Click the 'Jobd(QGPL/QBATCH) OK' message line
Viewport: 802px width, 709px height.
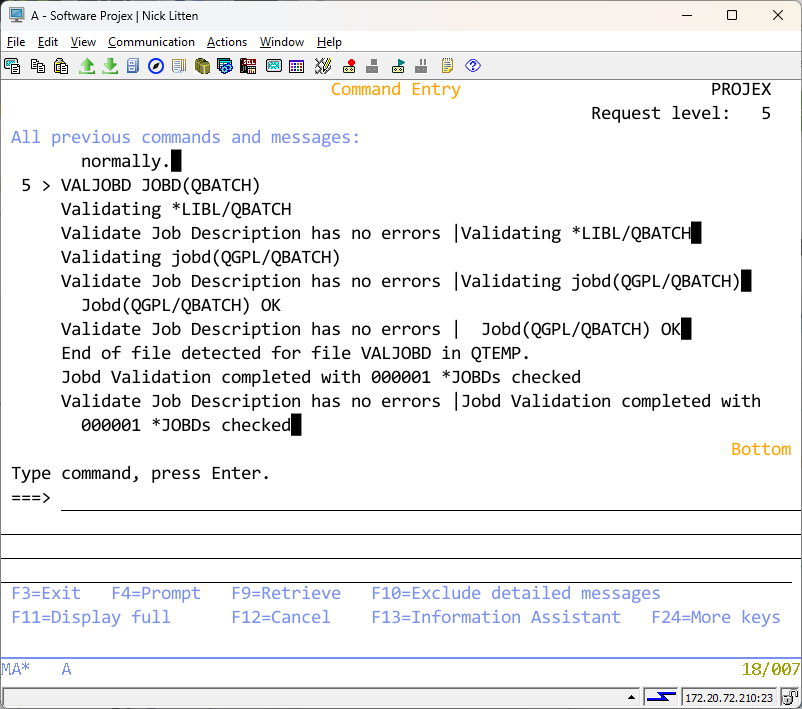[x=181, y=305]
